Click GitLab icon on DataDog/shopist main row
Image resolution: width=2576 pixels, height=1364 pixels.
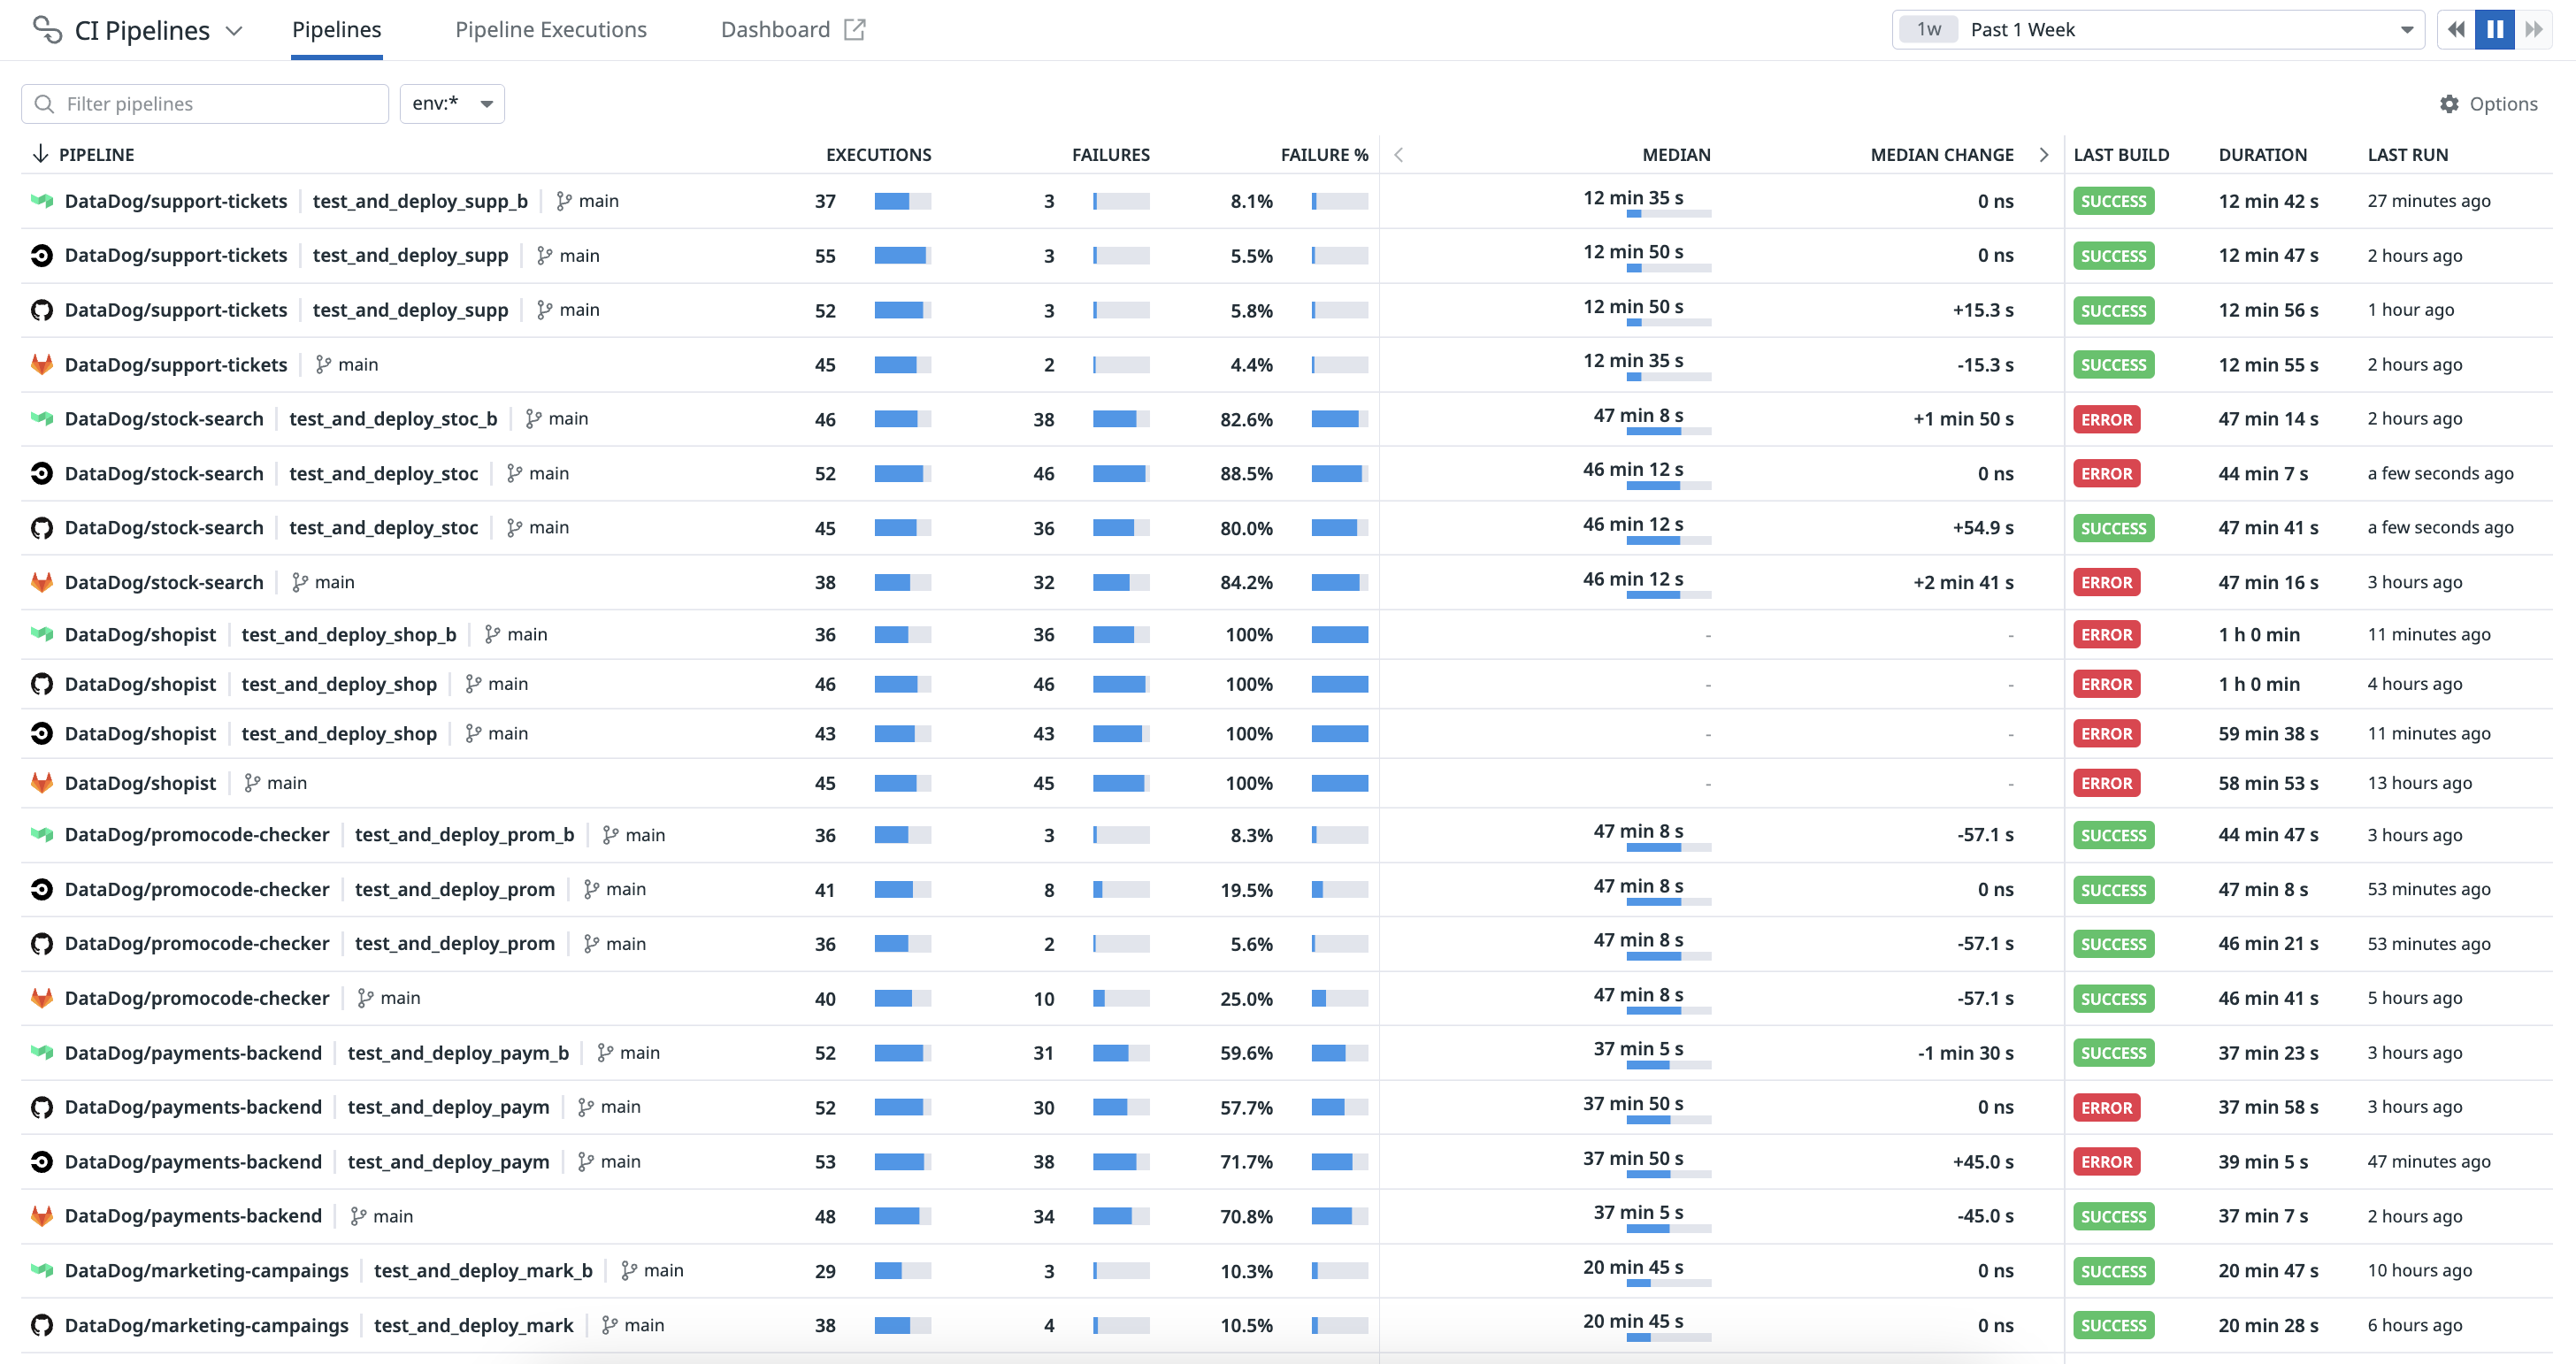pyautogui.click(x=42, y=783)
